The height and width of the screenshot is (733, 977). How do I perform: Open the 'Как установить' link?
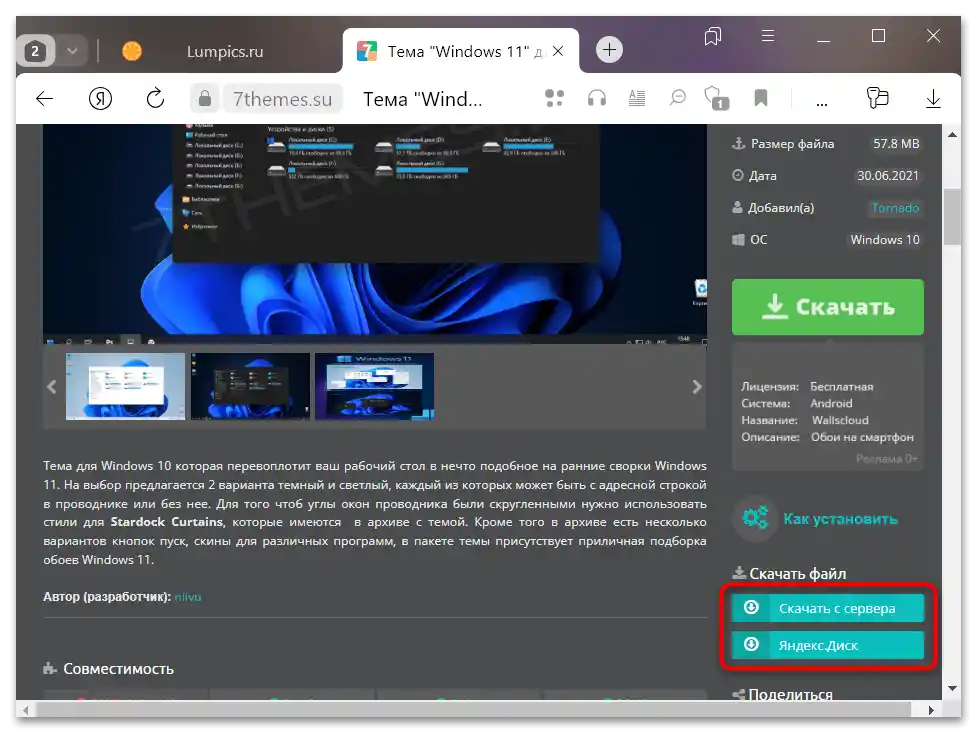coord(840,519)
